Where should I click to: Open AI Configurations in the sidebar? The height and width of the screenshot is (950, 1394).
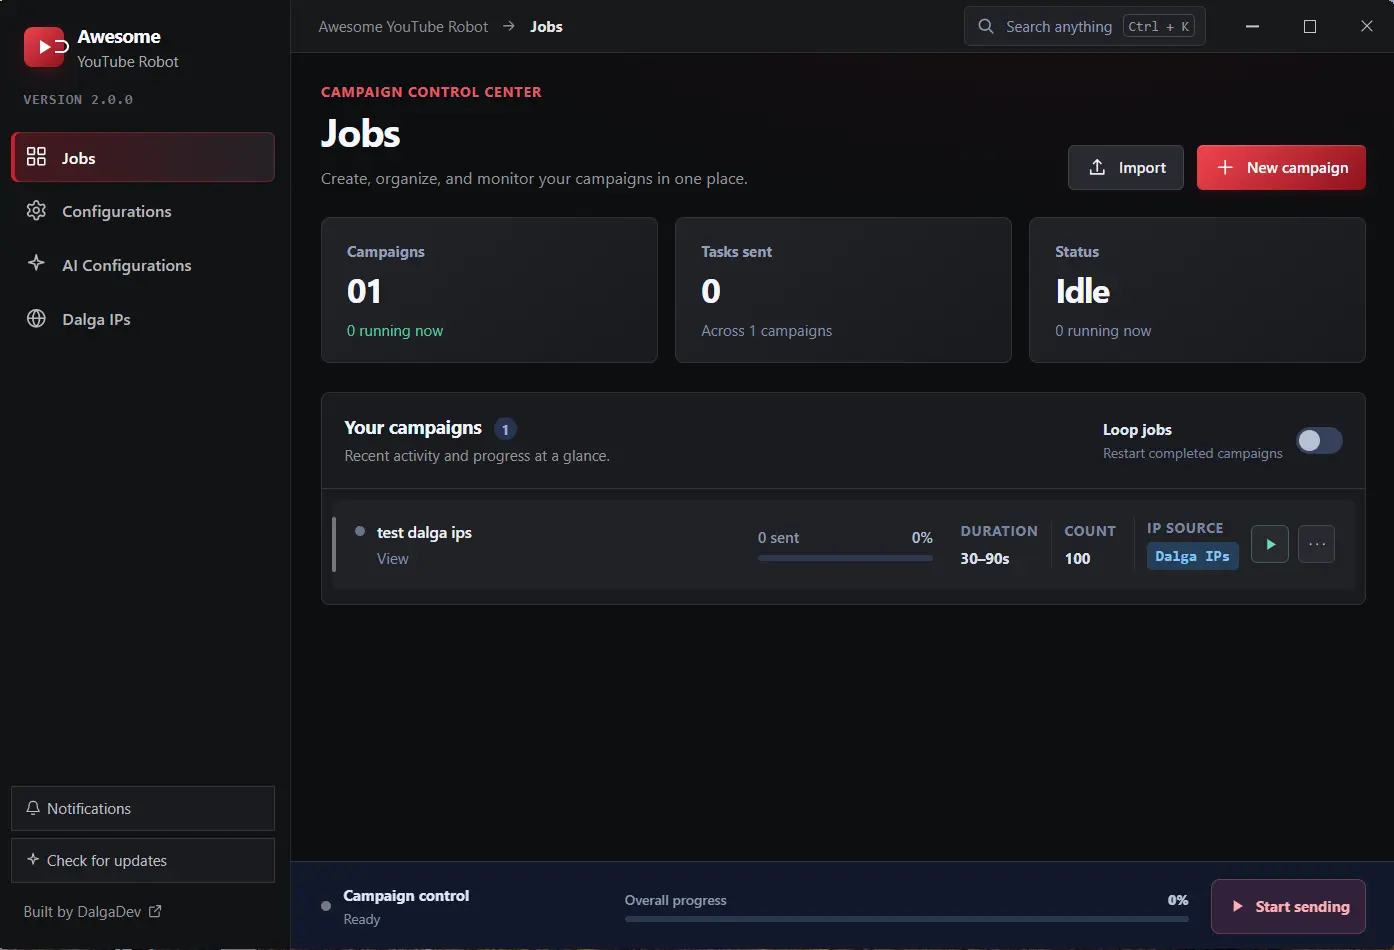143,265
